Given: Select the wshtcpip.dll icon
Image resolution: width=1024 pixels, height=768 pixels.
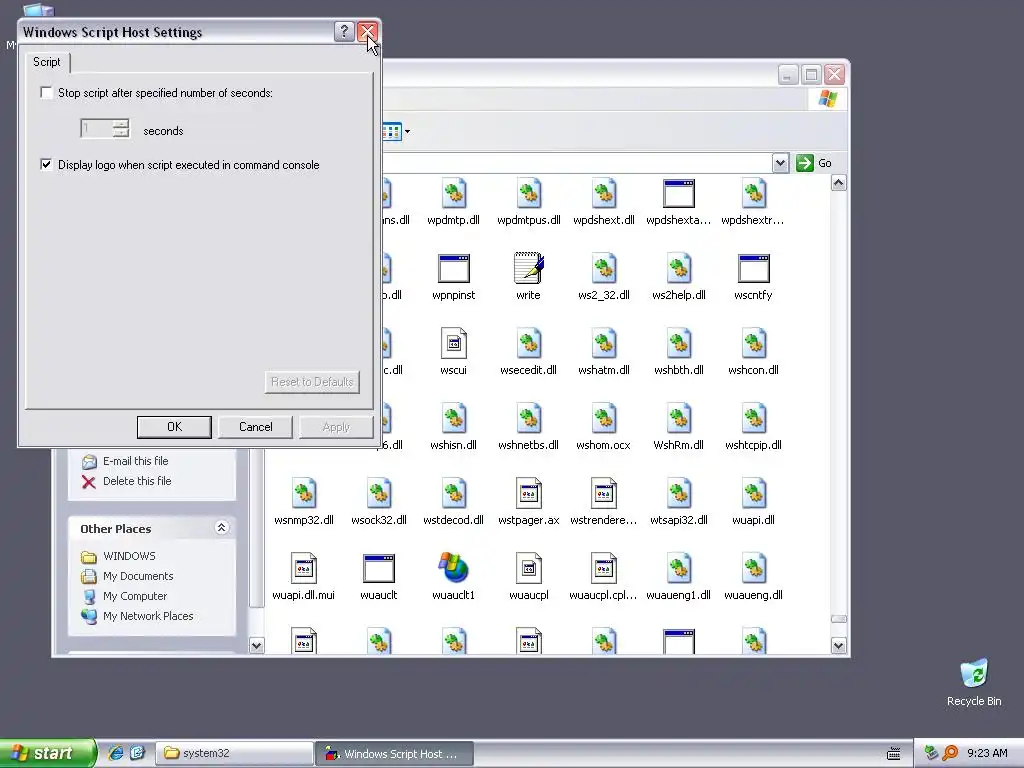Looking at the screenshot, I should [x=754, y=419].
